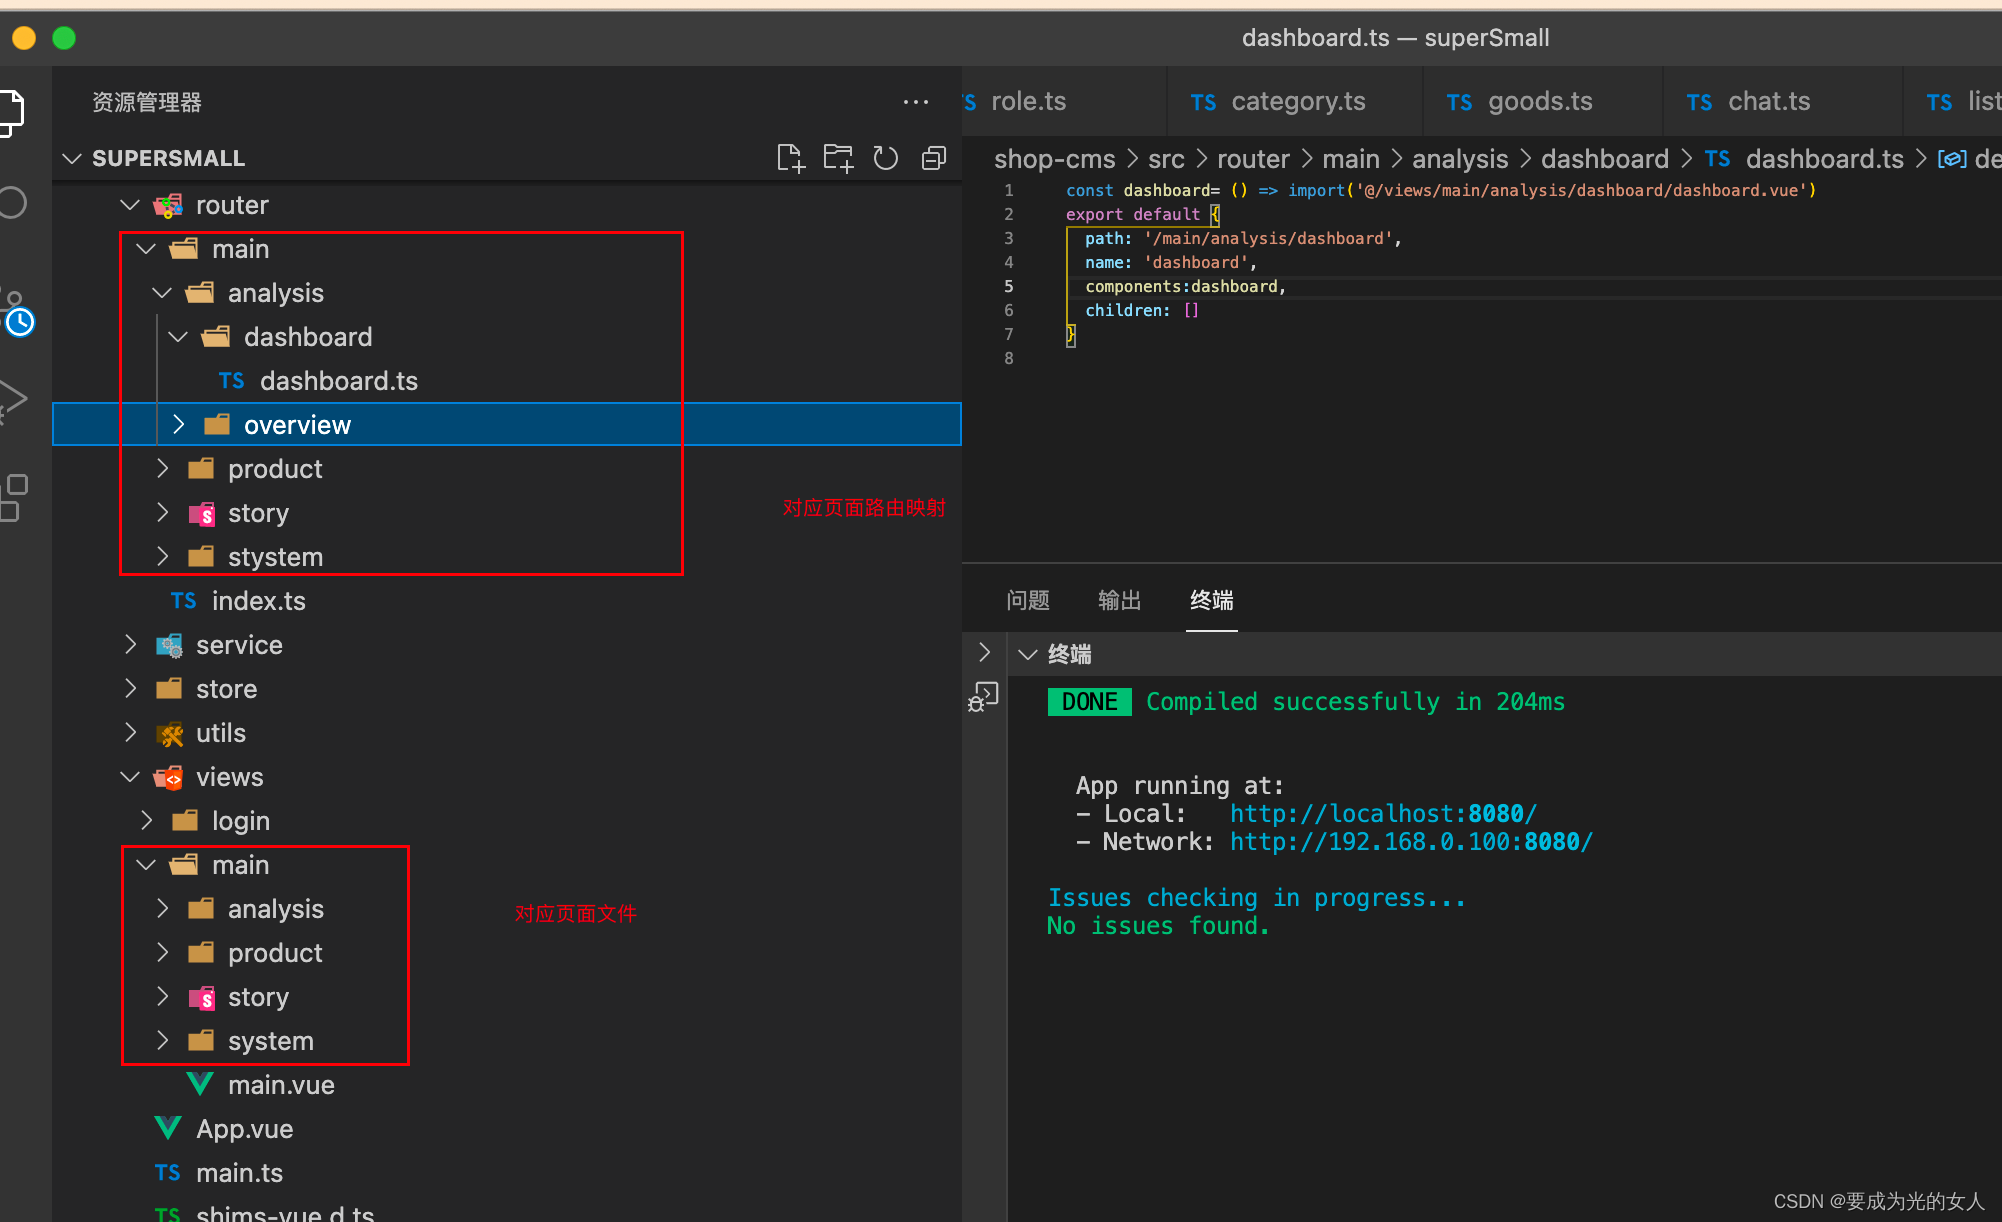Open the explorer's three-dots more actions menu
The image size is (2002, 1222).
pos(915,102)
